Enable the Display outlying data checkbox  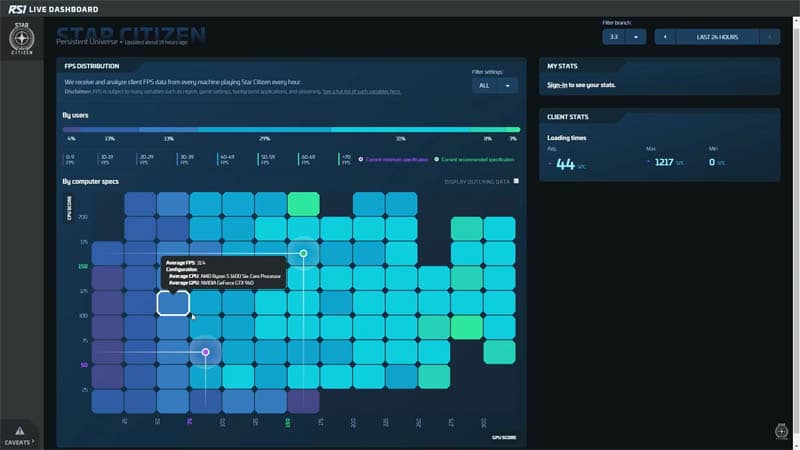click(x=516, y=181)
